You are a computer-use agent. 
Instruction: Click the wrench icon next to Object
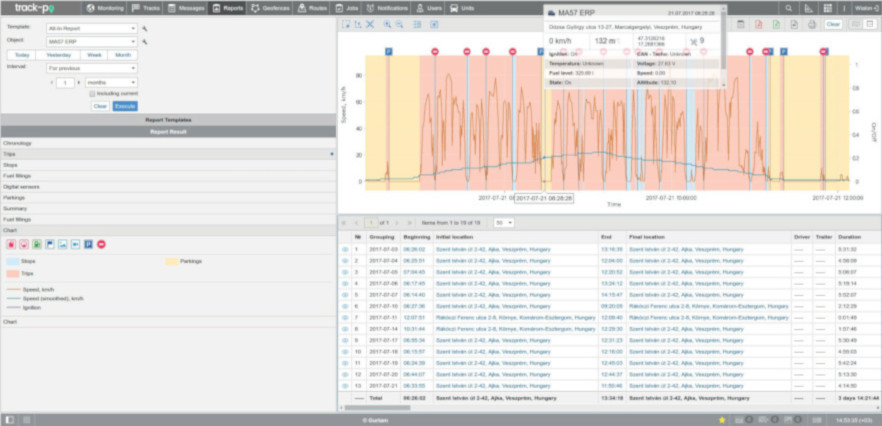coord(145,42)
